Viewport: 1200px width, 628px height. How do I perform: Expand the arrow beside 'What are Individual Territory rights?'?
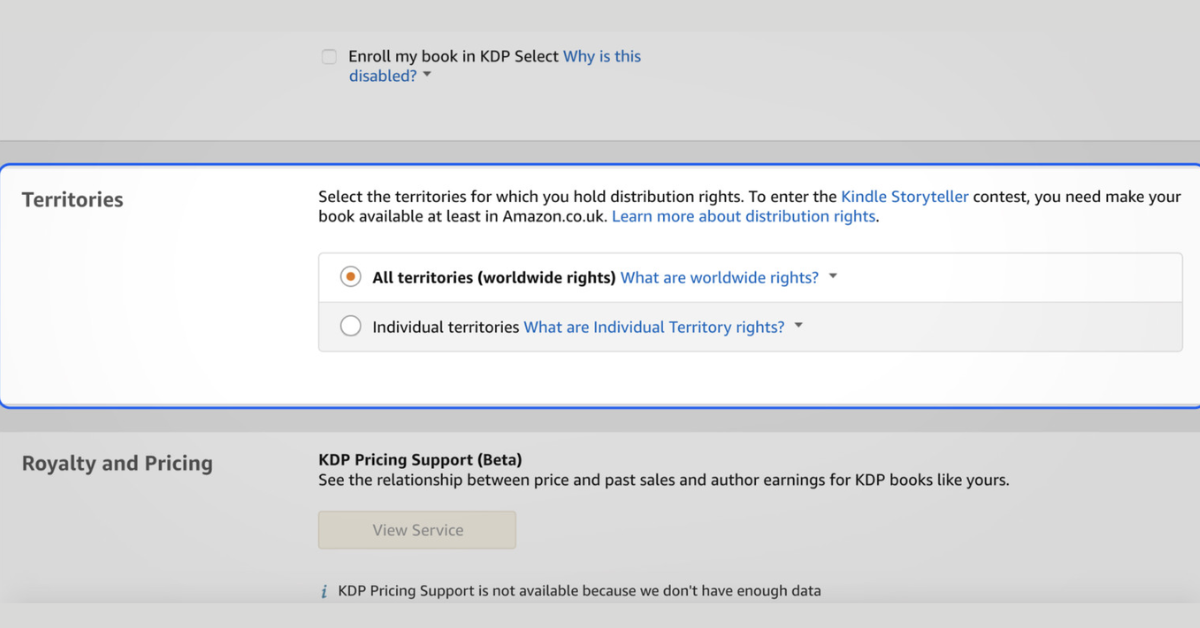pyautogui.click(x=798, y=327)
